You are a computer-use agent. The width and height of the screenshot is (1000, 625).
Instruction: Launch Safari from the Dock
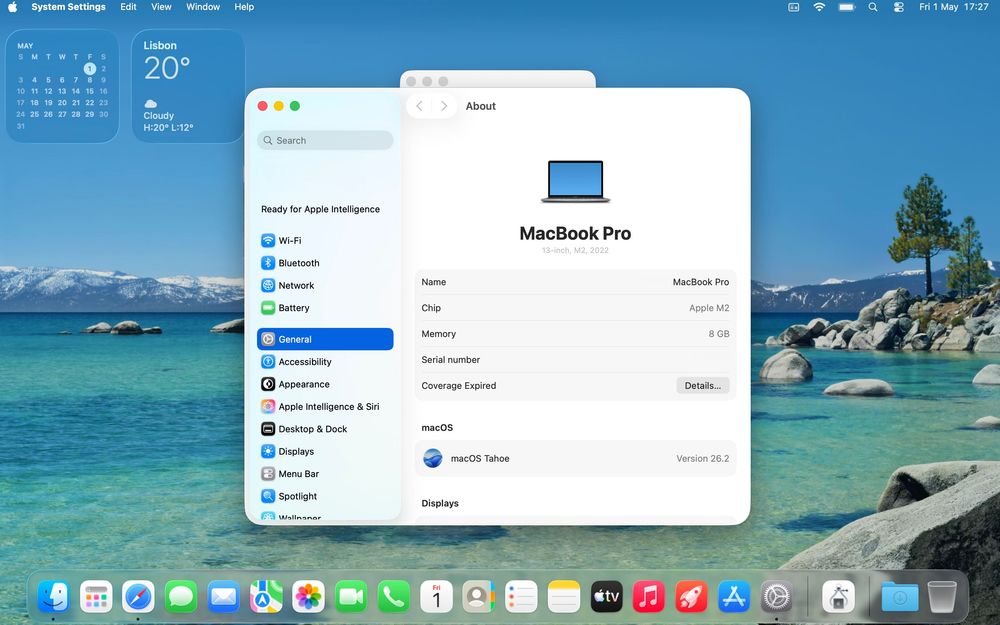pos(138,597)
